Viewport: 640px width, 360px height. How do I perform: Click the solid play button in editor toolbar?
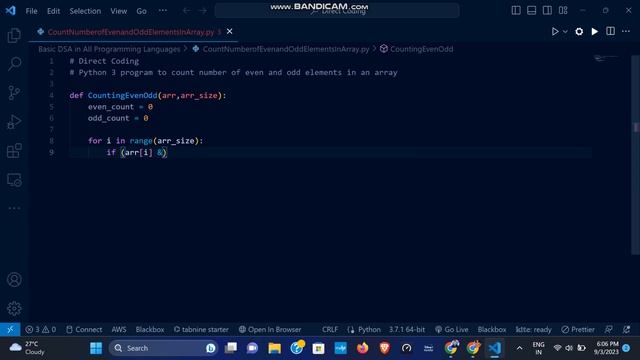595,31
